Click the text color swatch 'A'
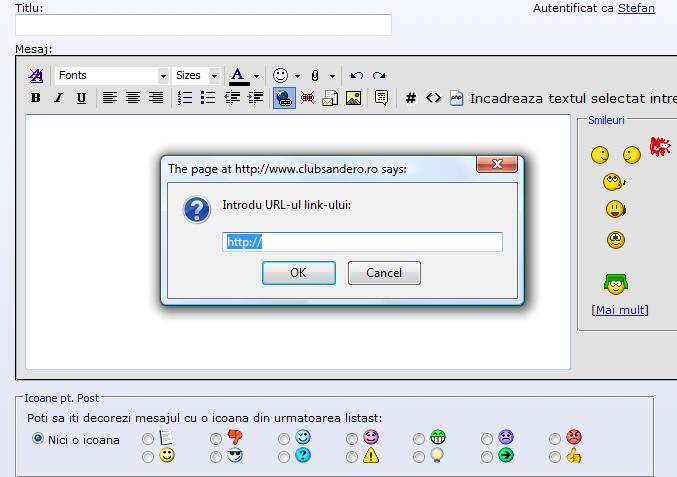677x477 pixels. pos(238,75)
